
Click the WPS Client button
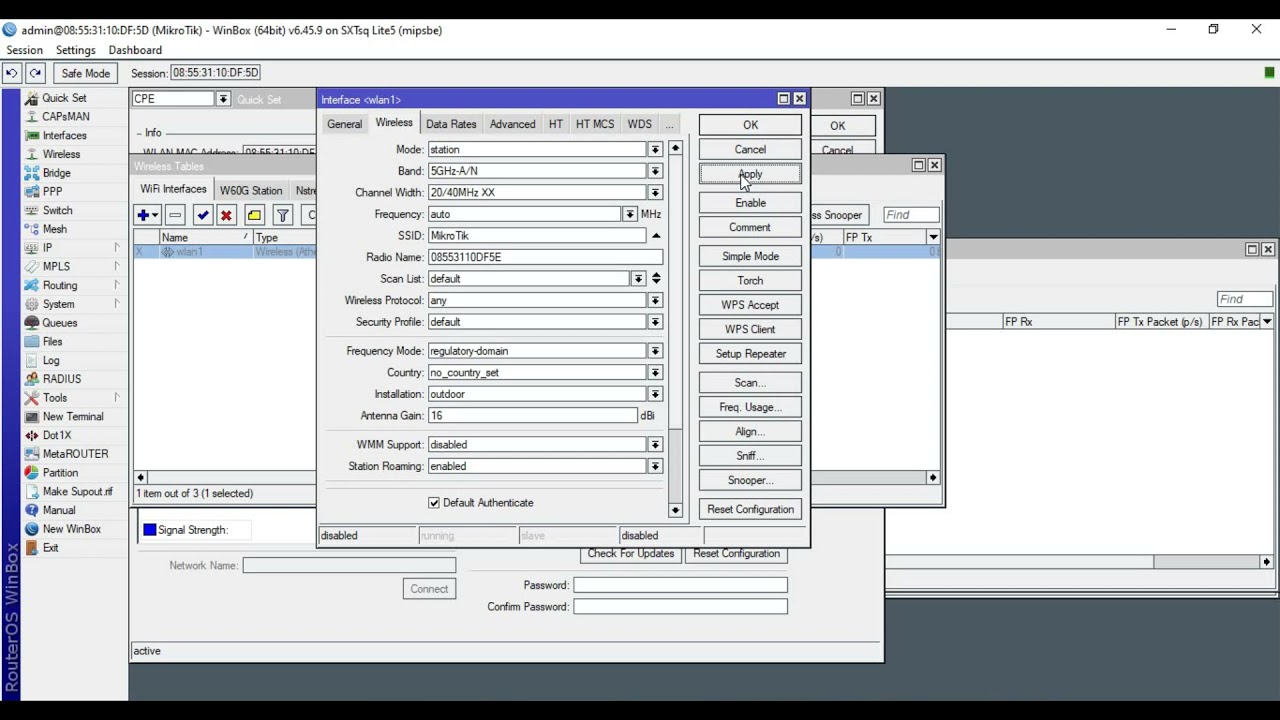[x=750, y=329]
